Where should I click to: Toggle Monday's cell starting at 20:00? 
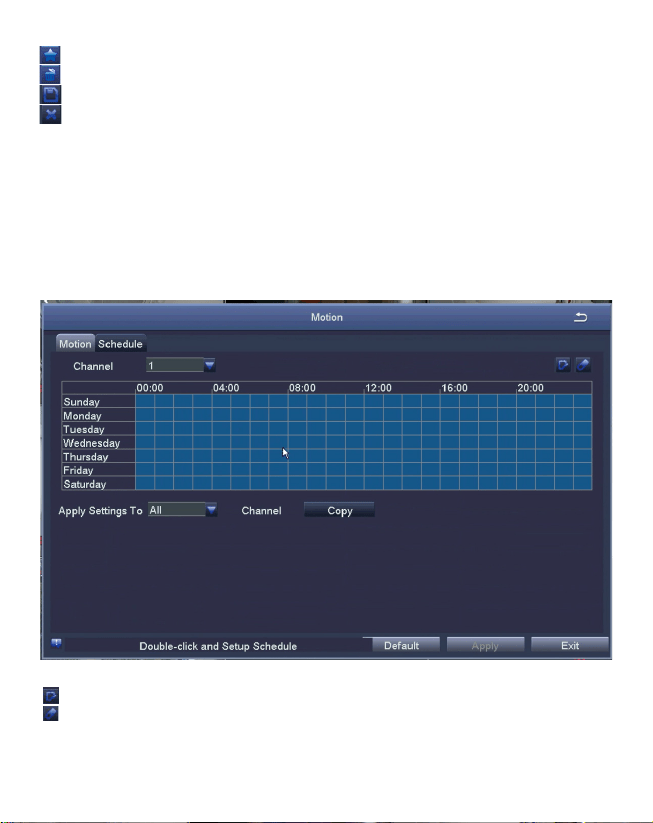point(526,415)
